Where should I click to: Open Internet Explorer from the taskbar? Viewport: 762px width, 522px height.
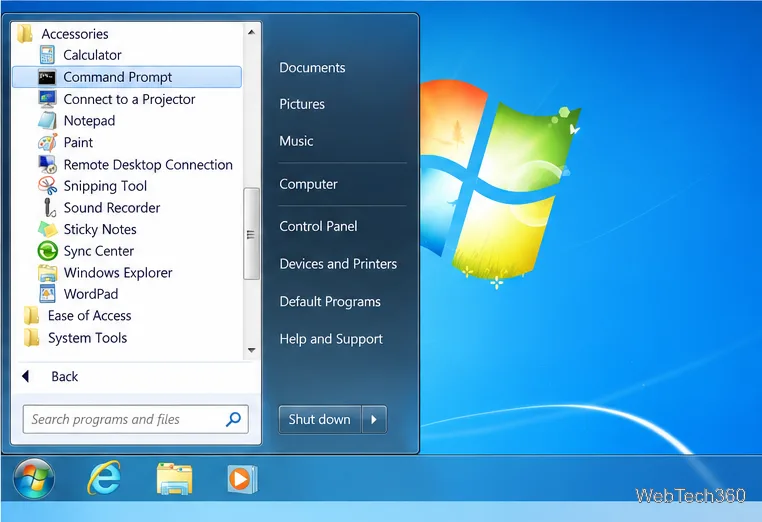[104, 478]
